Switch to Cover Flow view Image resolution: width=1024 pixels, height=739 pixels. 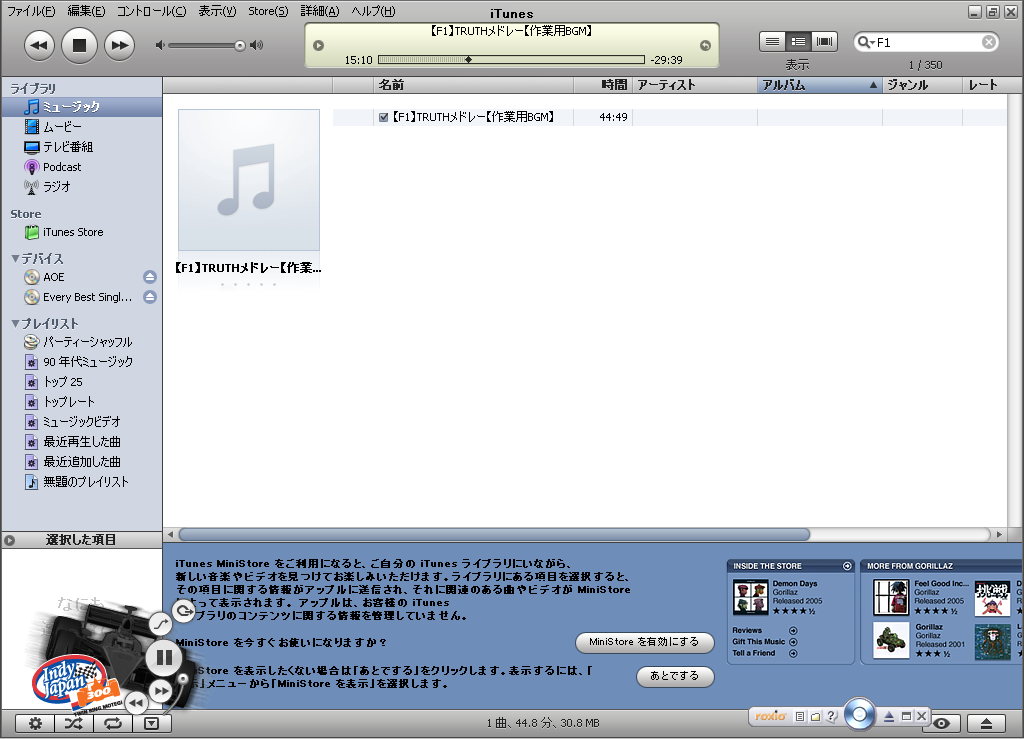click(824, 42)
